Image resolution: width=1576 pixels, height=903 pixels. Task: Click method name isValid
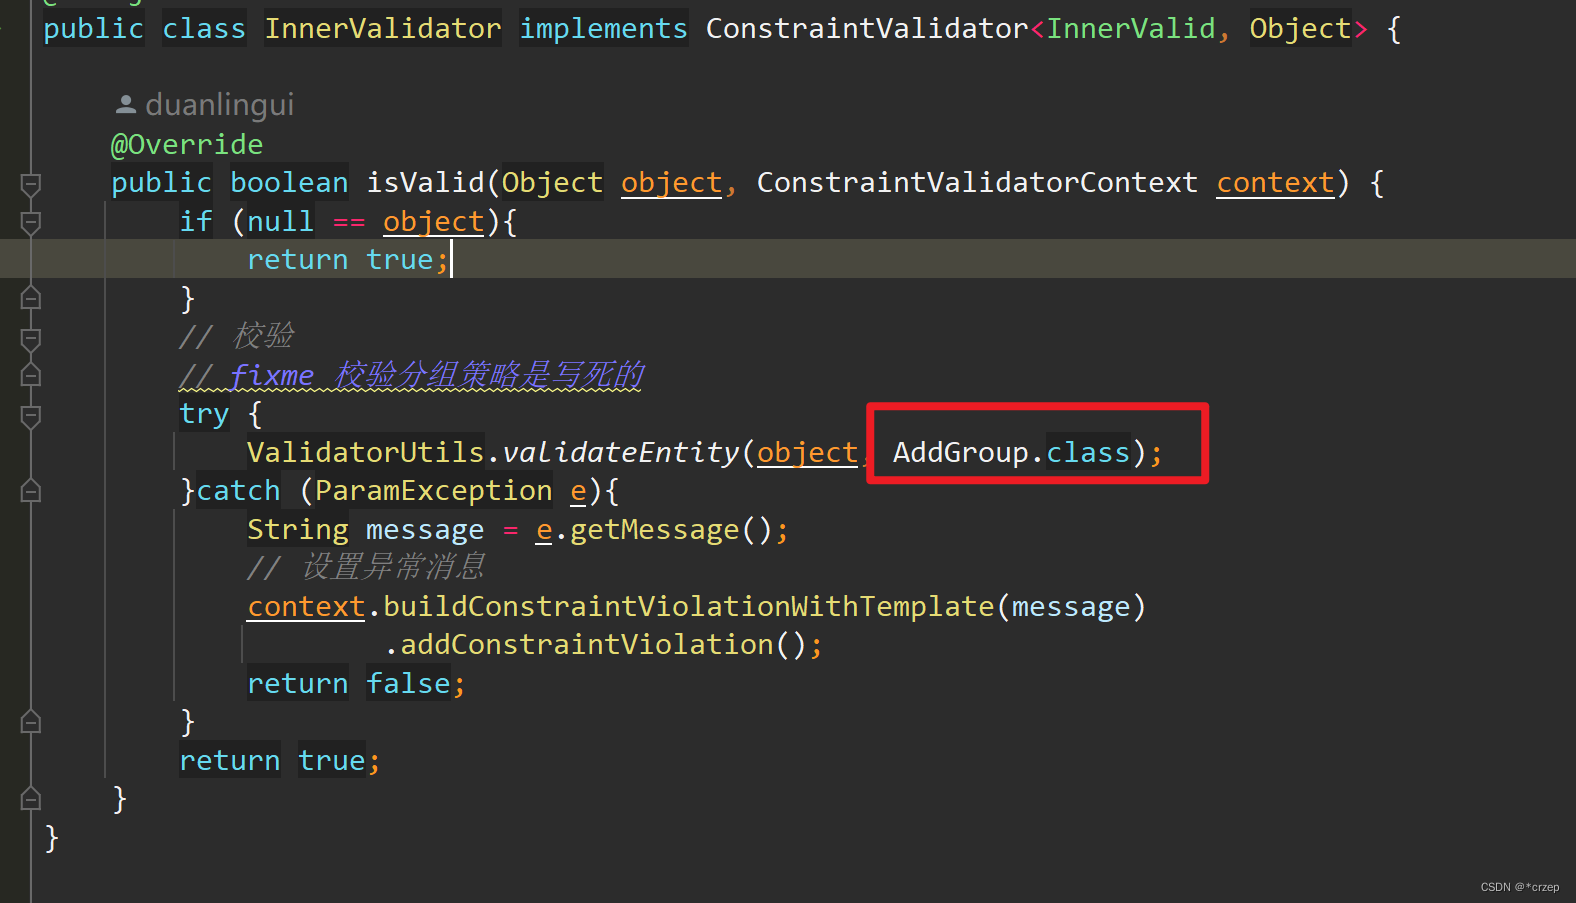425,183
